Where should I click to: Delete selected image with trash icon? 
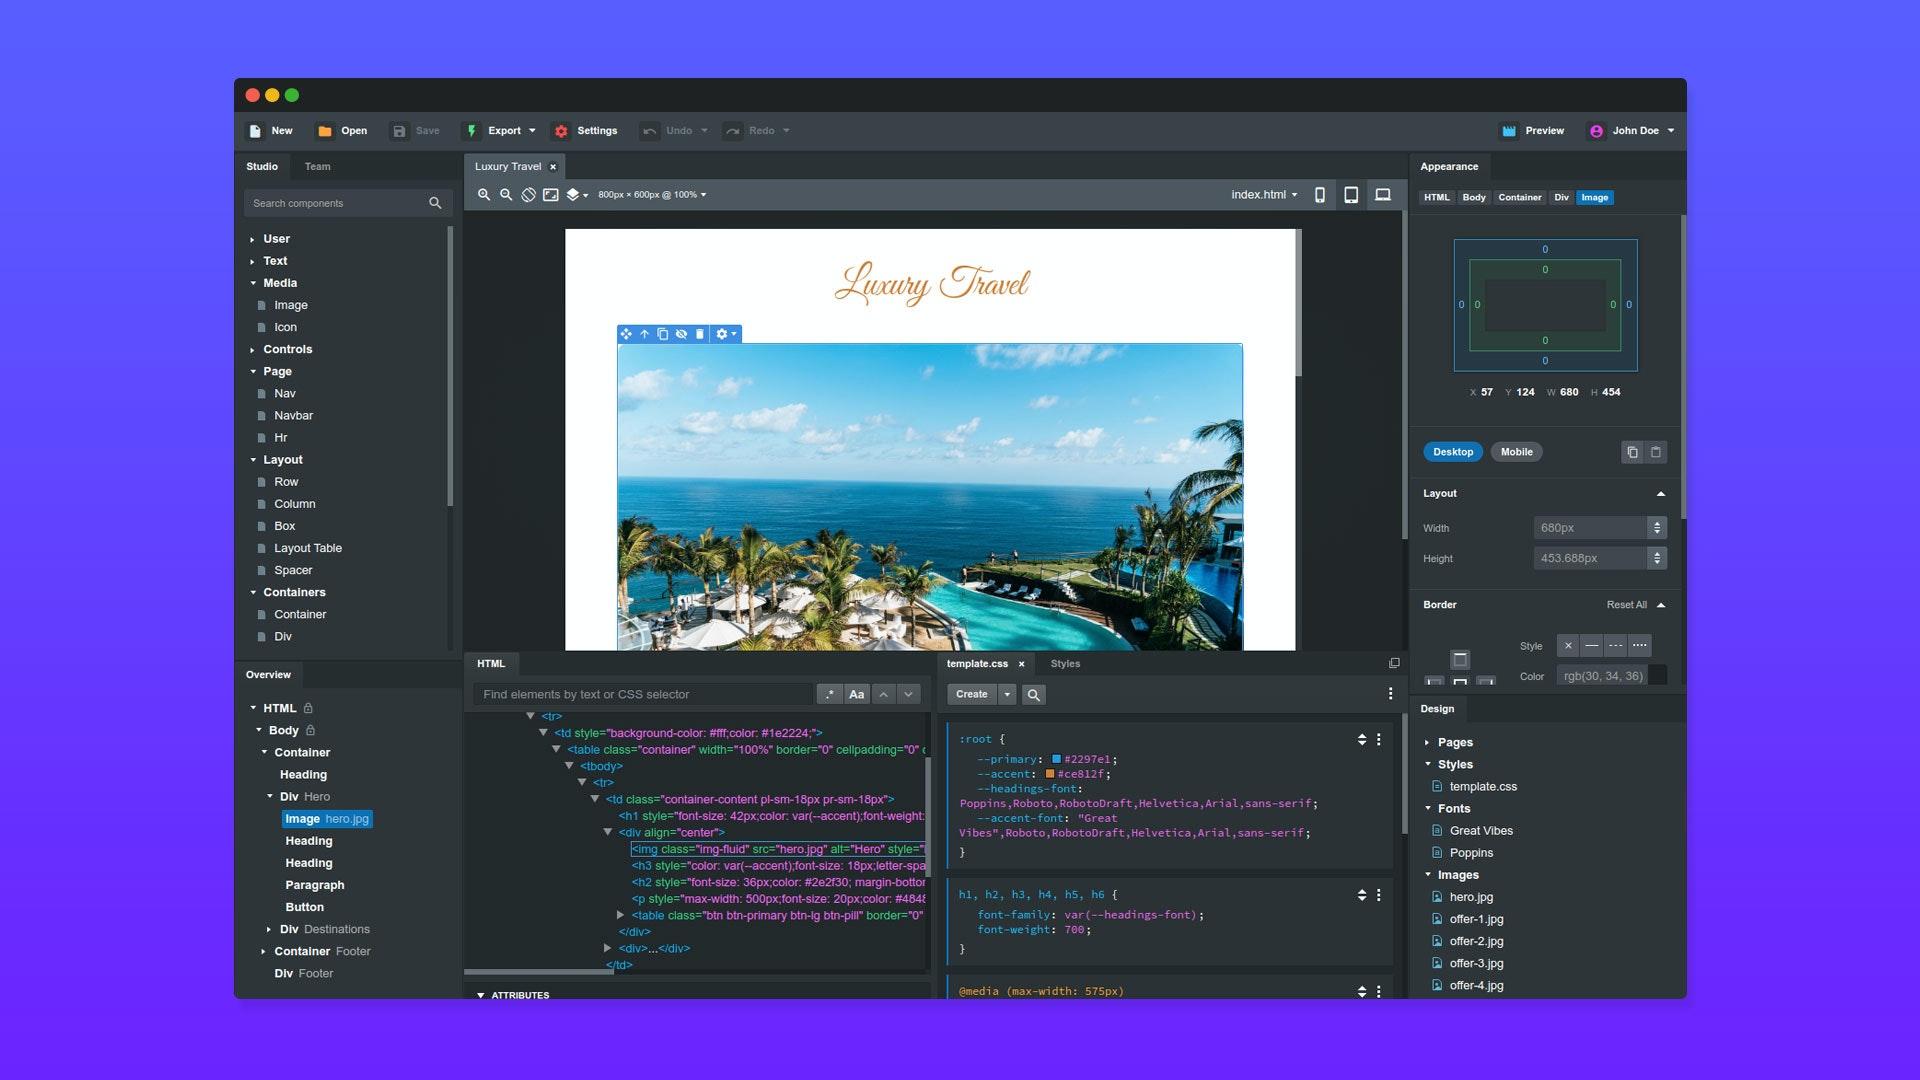[x=699, y=334]
